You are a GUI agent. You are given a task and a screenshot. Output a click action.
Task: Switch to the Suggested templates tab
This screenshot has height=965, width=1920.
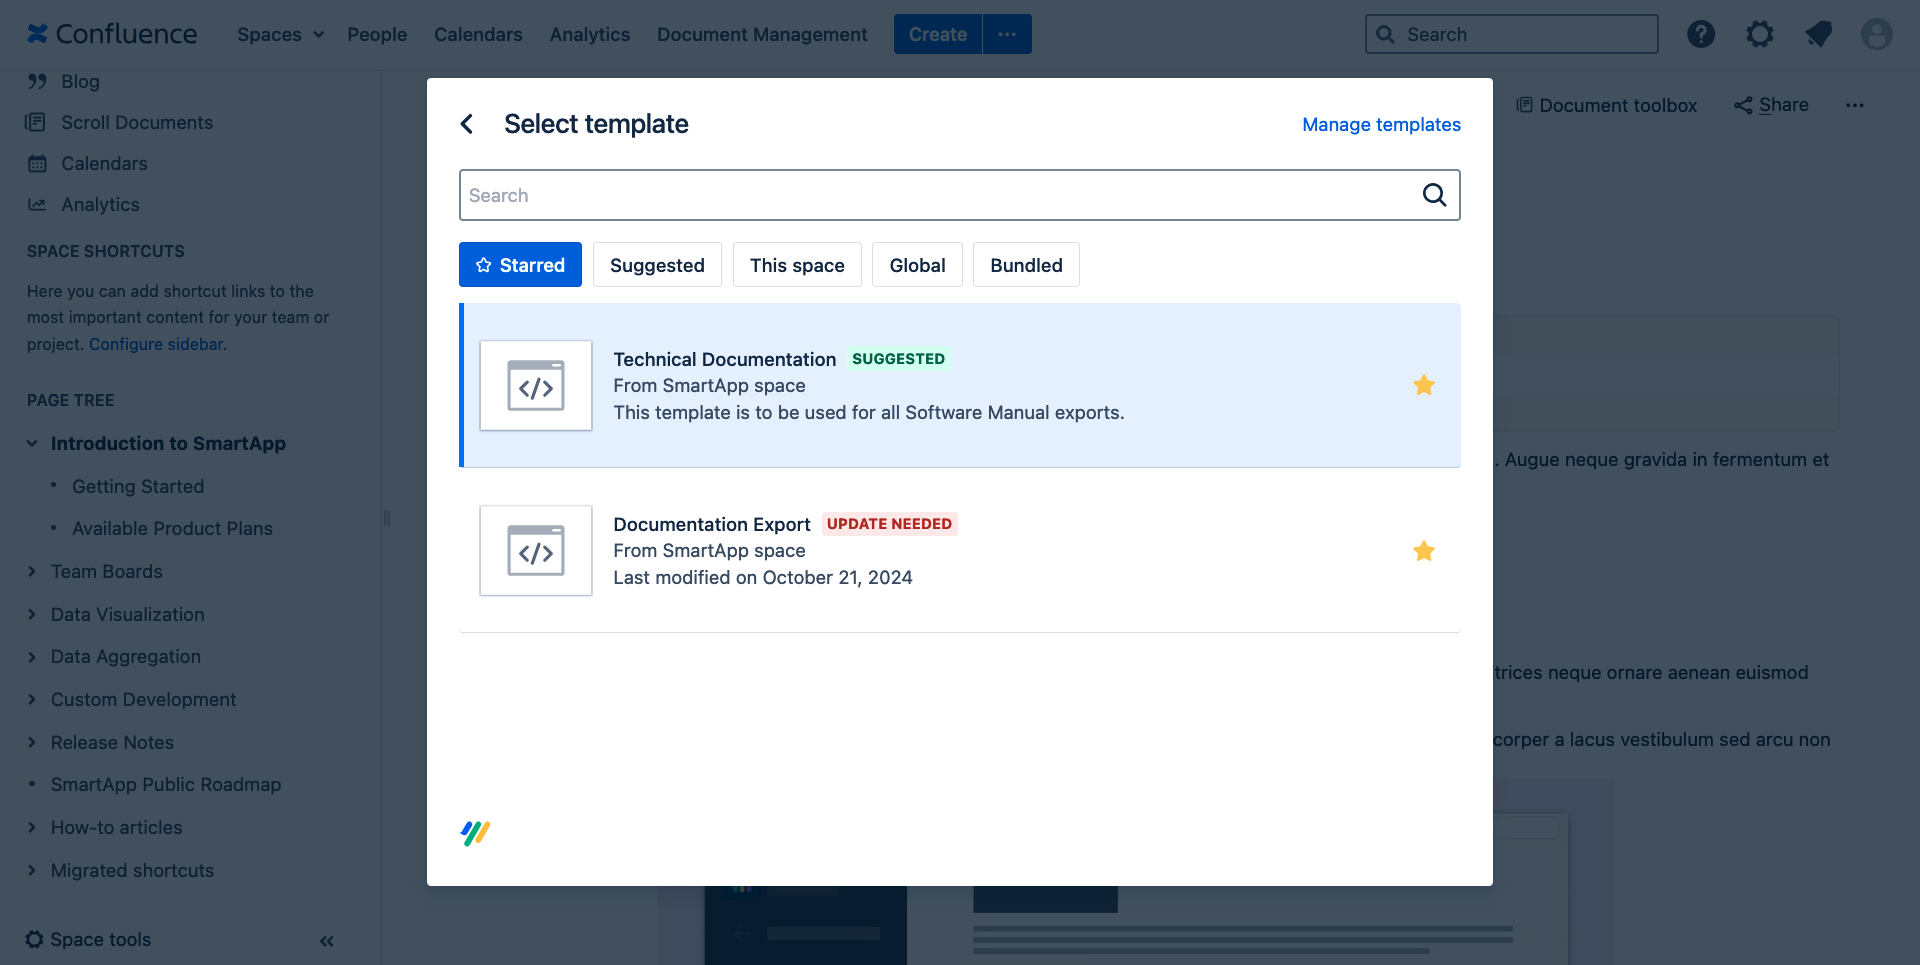click(657, 265)
